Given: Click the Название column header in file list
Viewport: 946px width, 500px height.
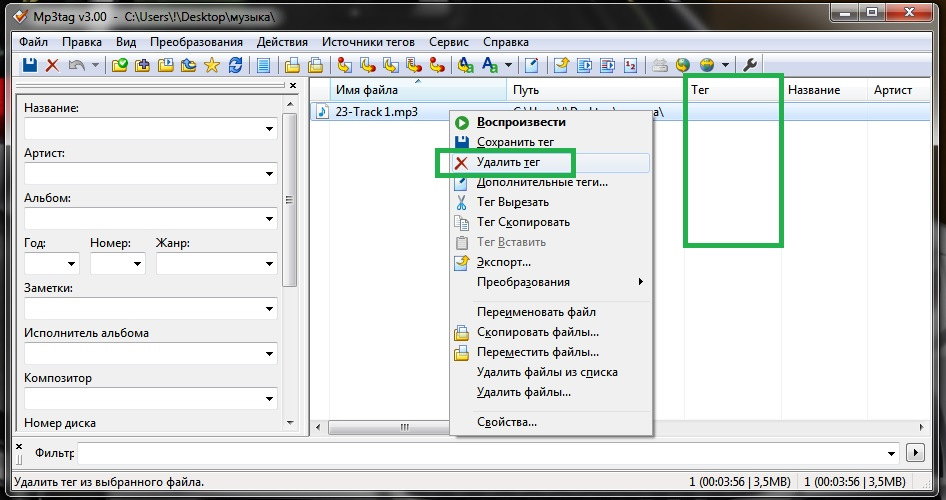Looking at the screenshot, I should tap(824, 90).
